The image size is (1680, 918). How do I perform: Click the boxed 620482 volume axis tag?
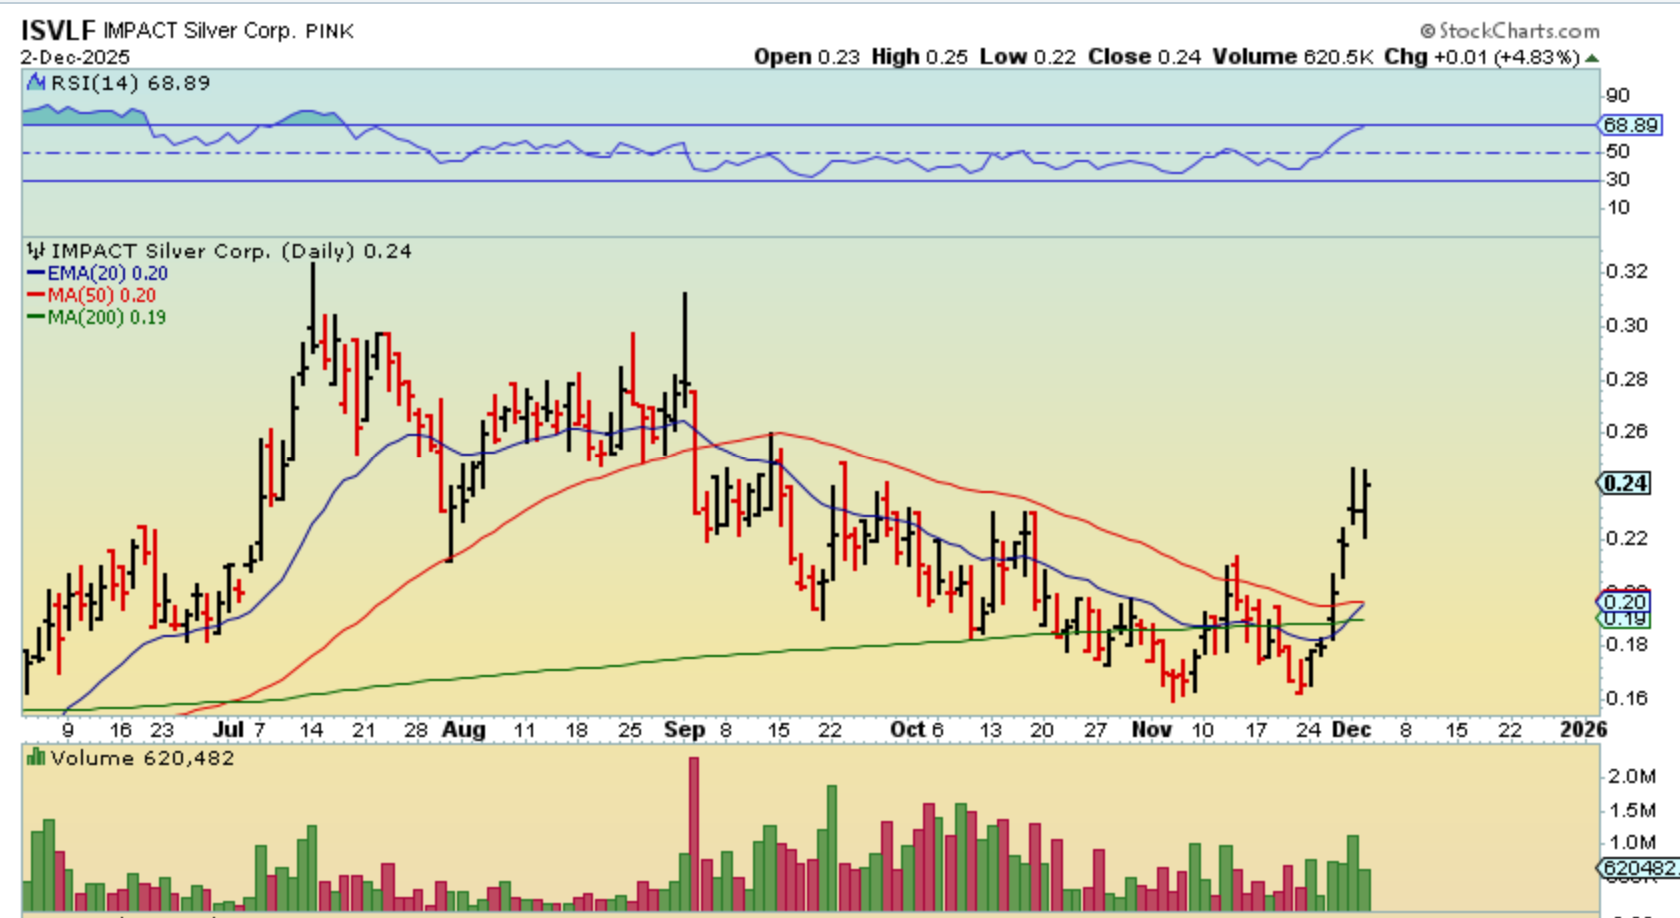click(x=1638, y=868)
